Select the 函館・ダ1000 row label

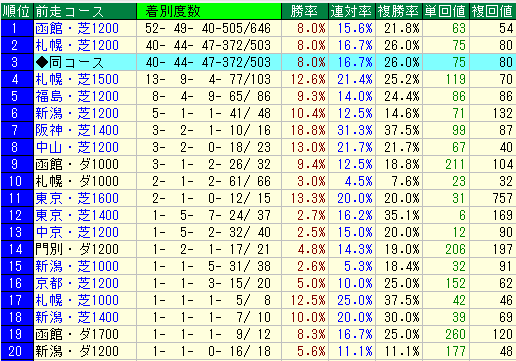pyautogui.click(x=77, y=164)
